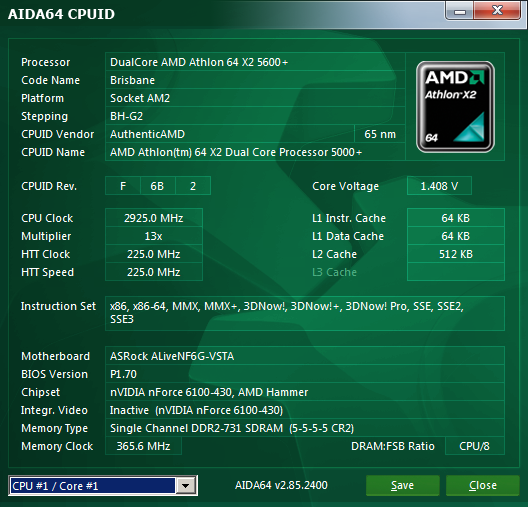Screen dimensions: 528x507
Task: Select the CPU #1 / Core #1 combo box
Action: 103,486
